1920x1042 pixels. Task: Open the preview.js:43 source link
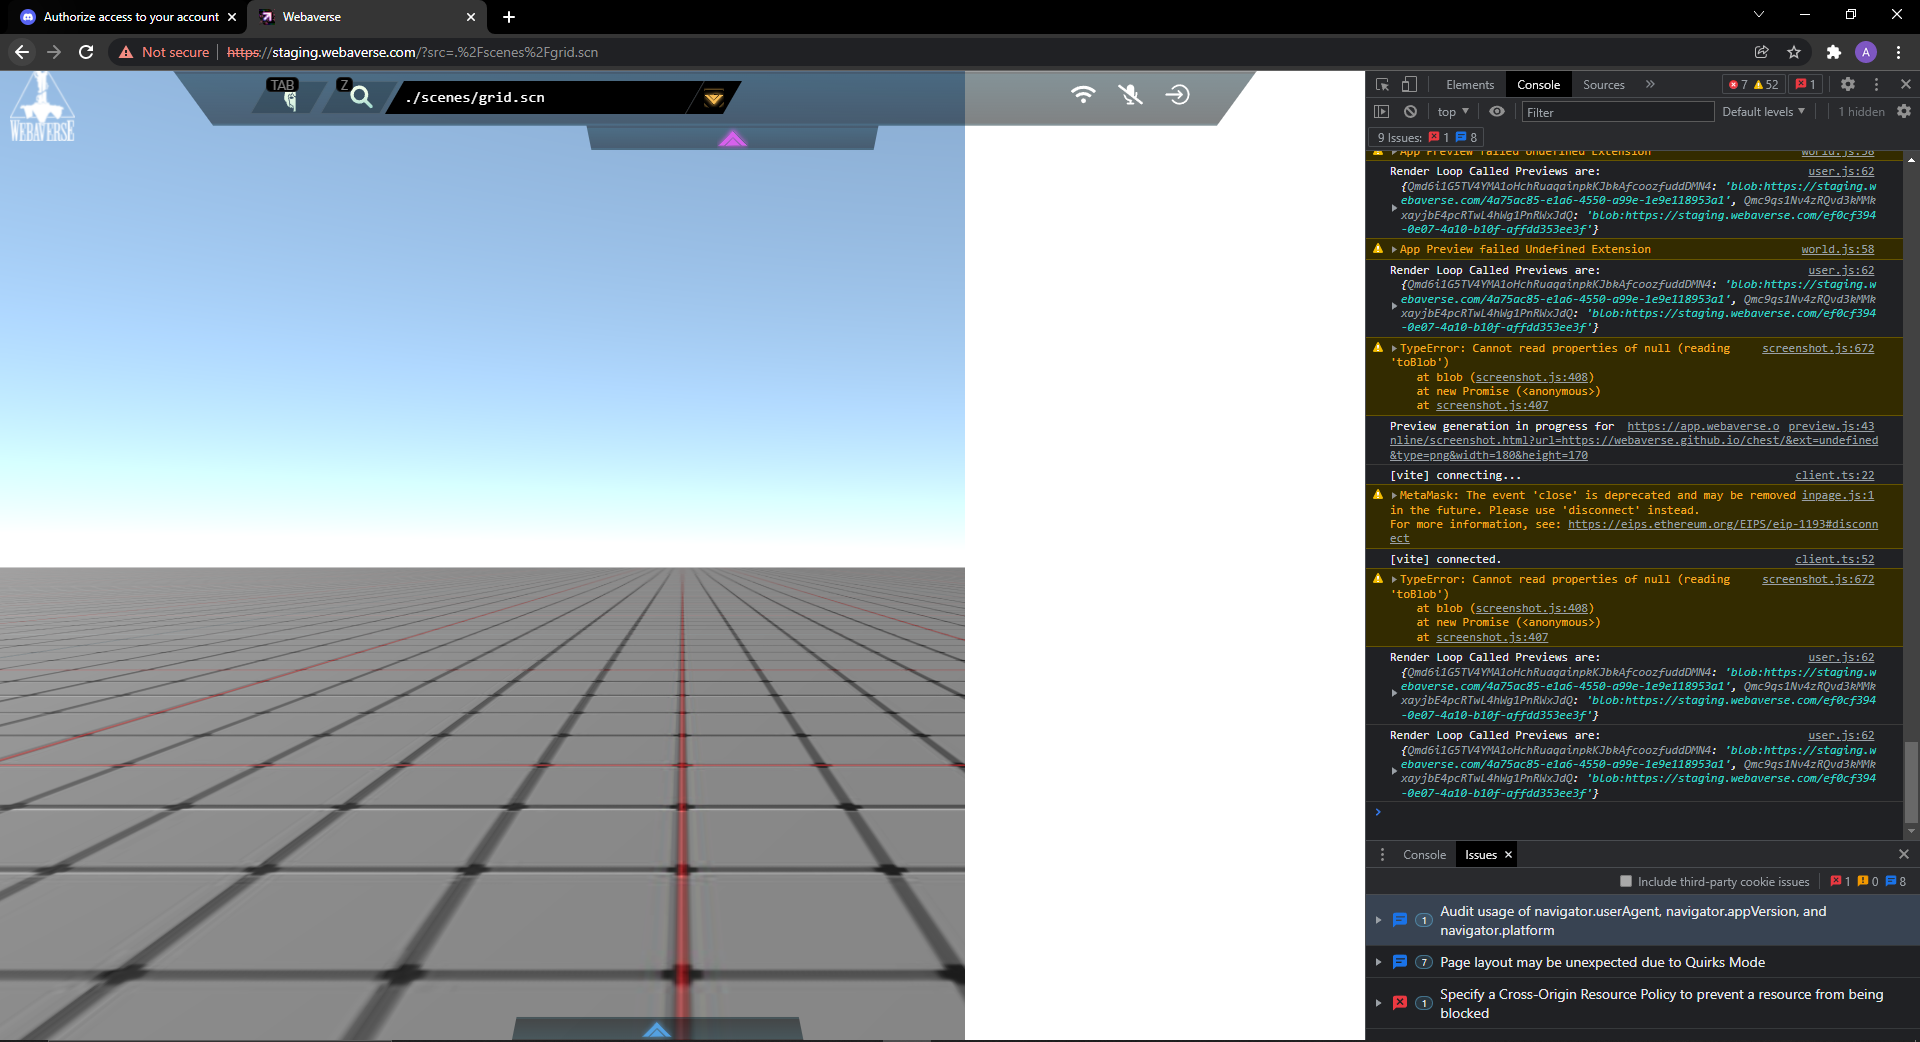[x=1831, y=426]
